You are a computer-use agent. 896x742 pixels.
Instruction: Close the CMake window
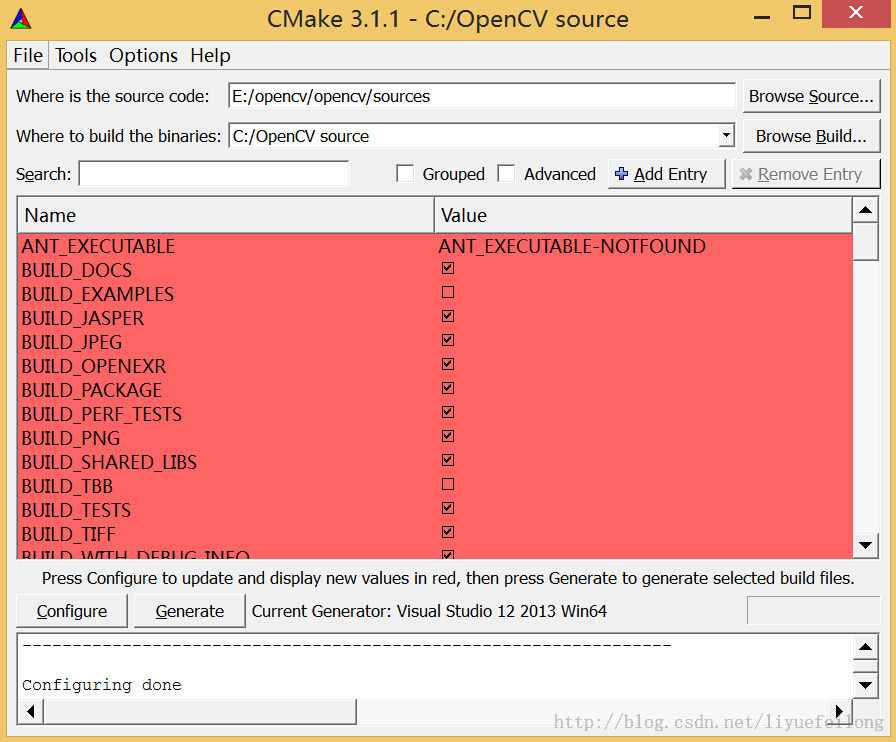coord(855,13)
